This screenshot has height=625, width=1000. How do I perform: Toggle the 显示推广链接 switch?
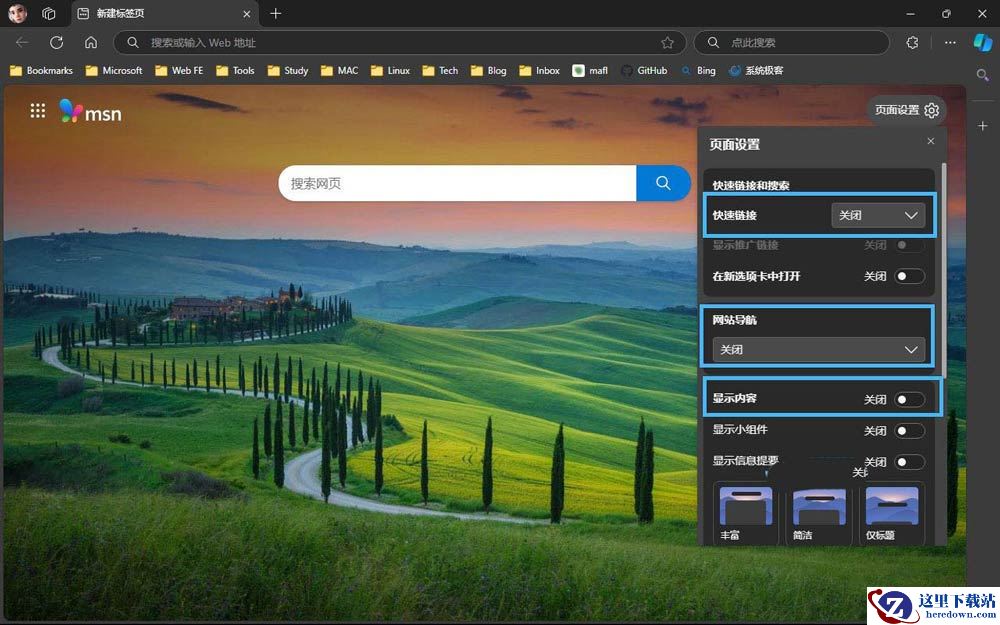click(x=909, y=245)
